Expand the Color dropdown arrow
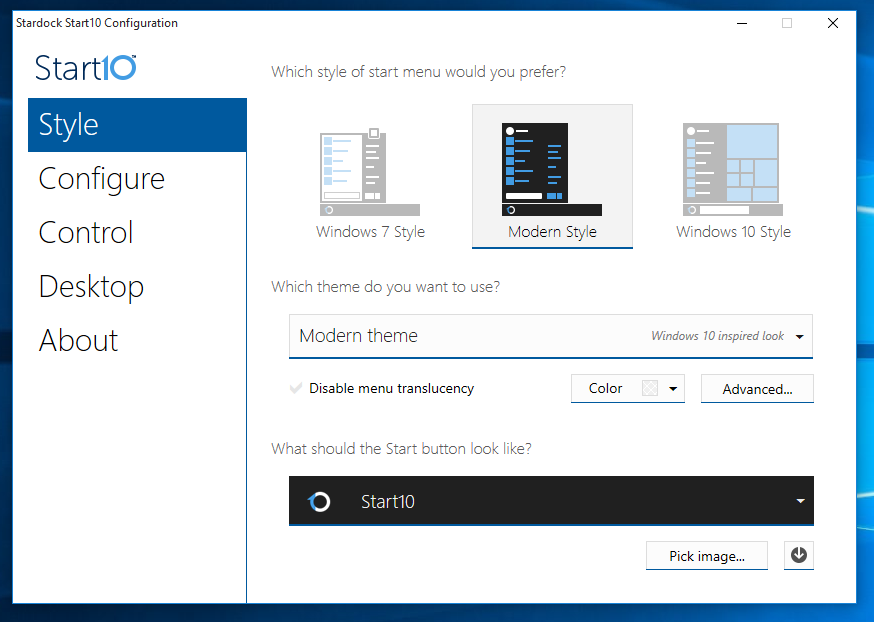Screen dimensions: 874x622 pos(673,388)
